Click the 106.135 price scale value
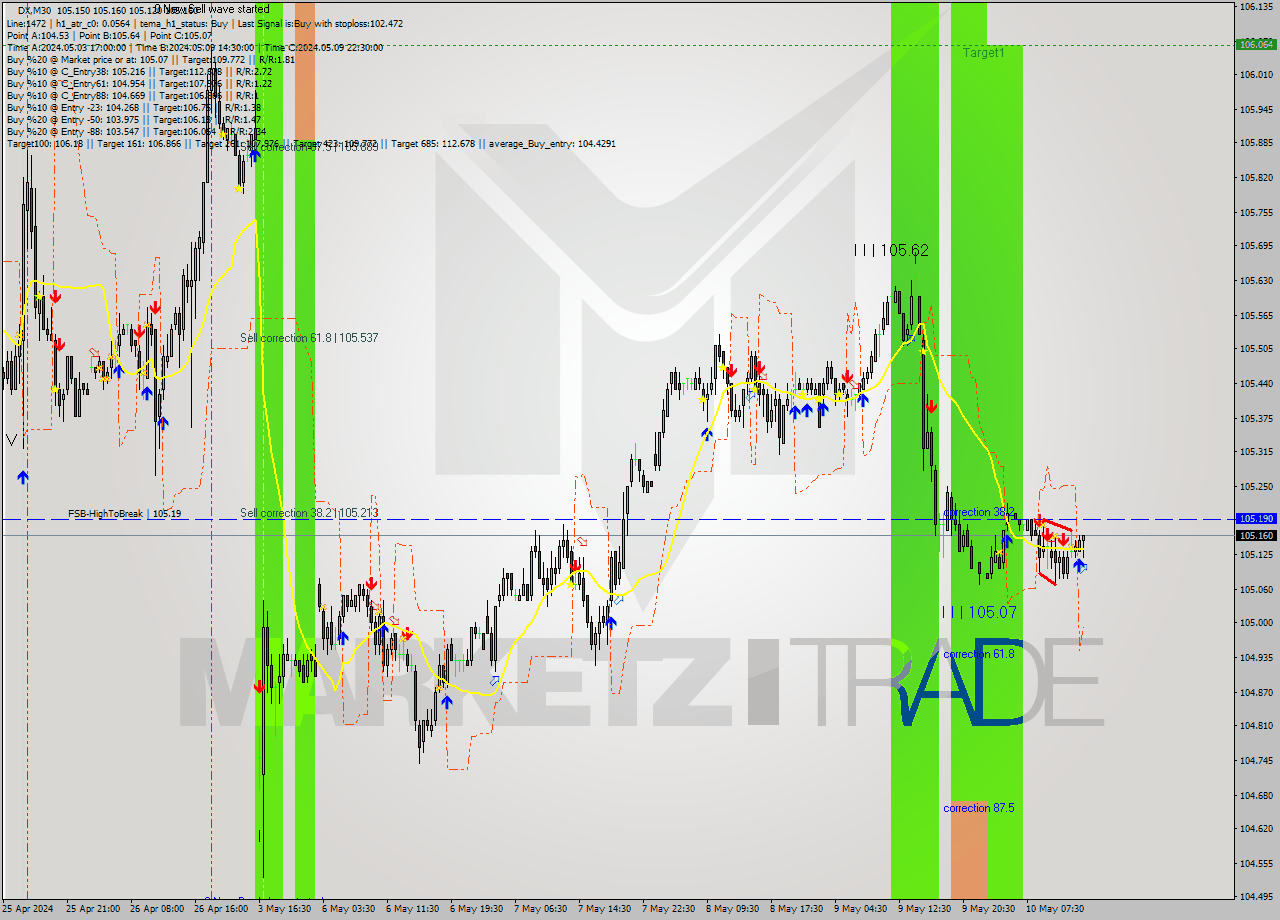The image size is (1280, 920). point(1256,7)
